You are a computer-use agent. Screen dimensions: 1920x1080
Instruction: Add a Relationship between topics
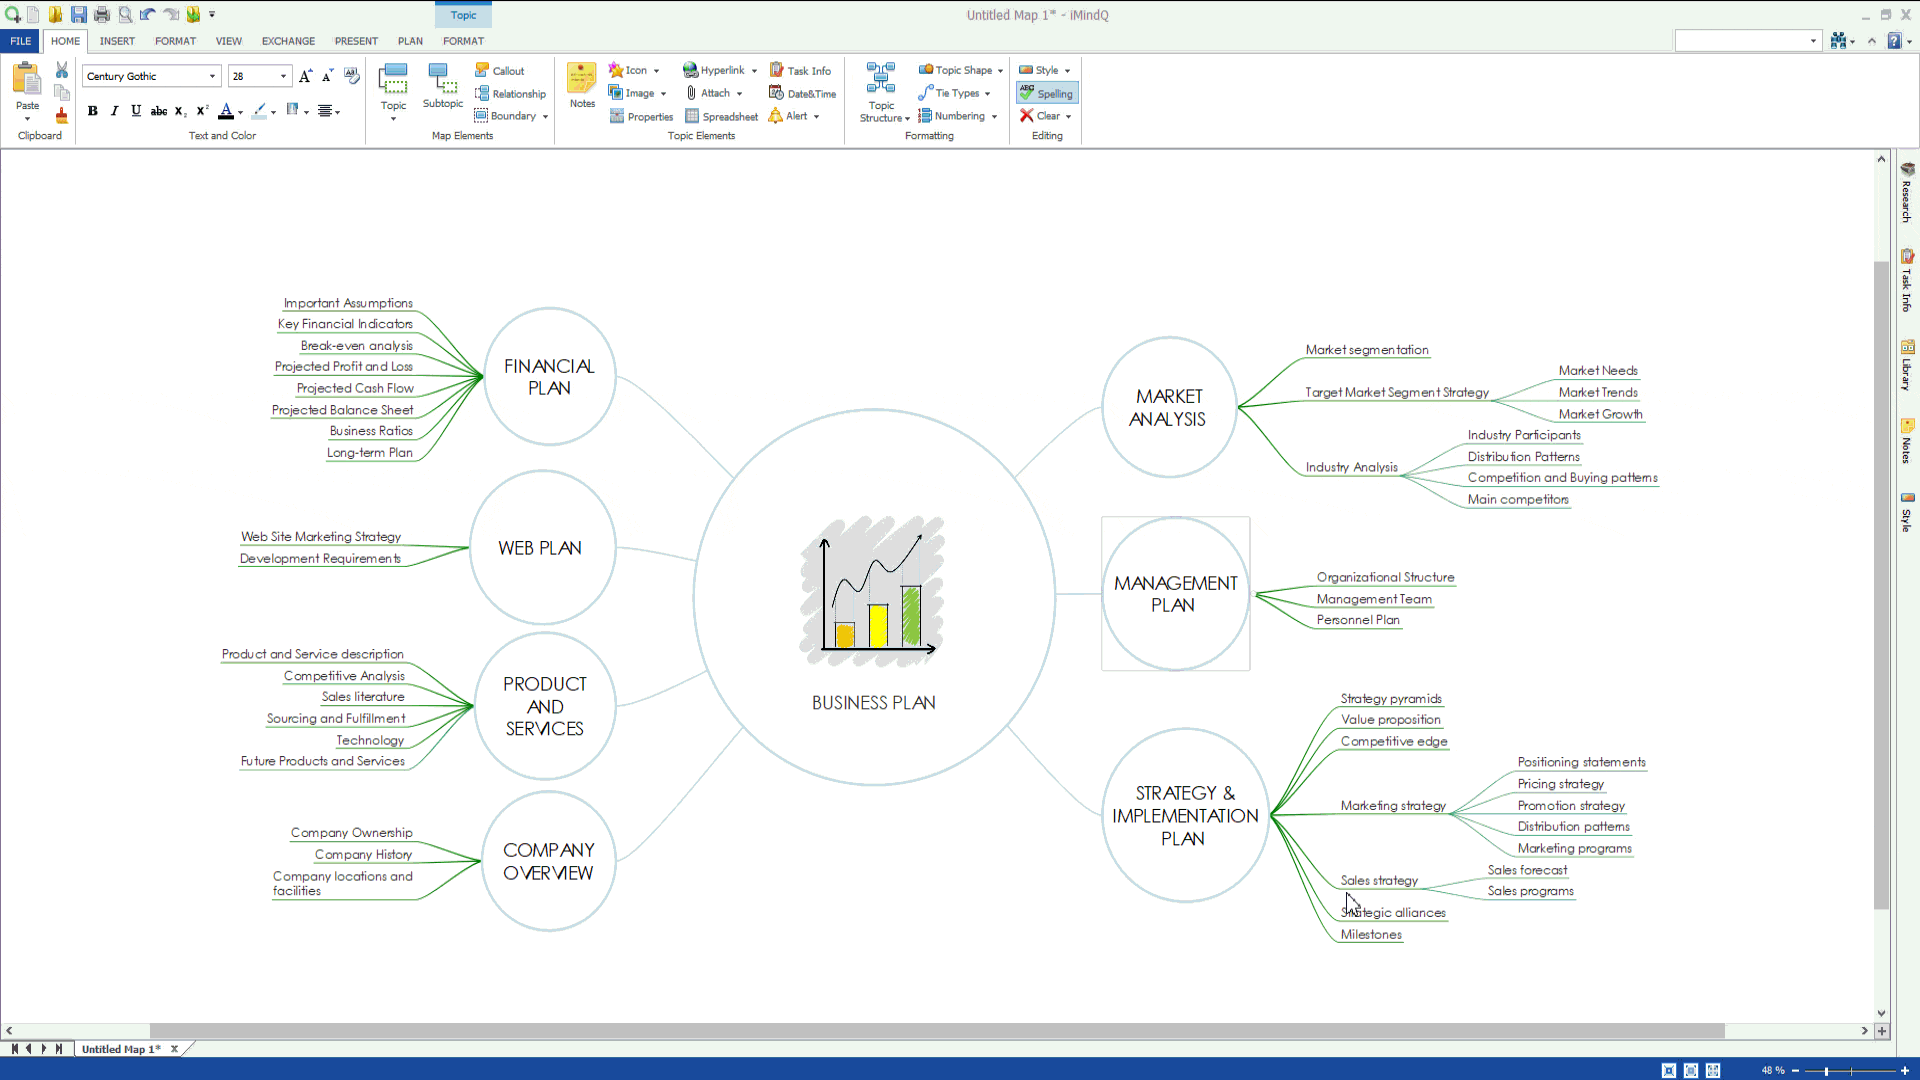511,93
